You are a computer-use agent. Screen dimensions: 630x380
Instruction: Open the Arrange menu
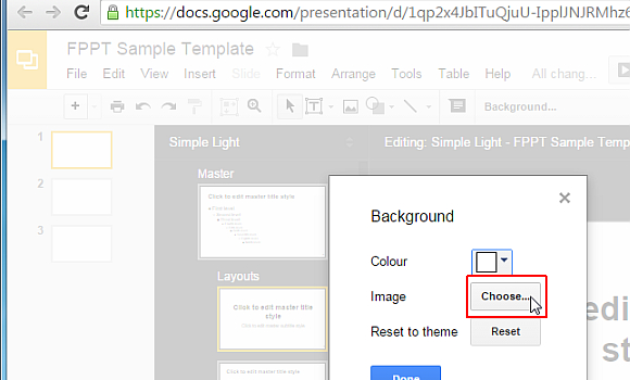coord(353,74)
